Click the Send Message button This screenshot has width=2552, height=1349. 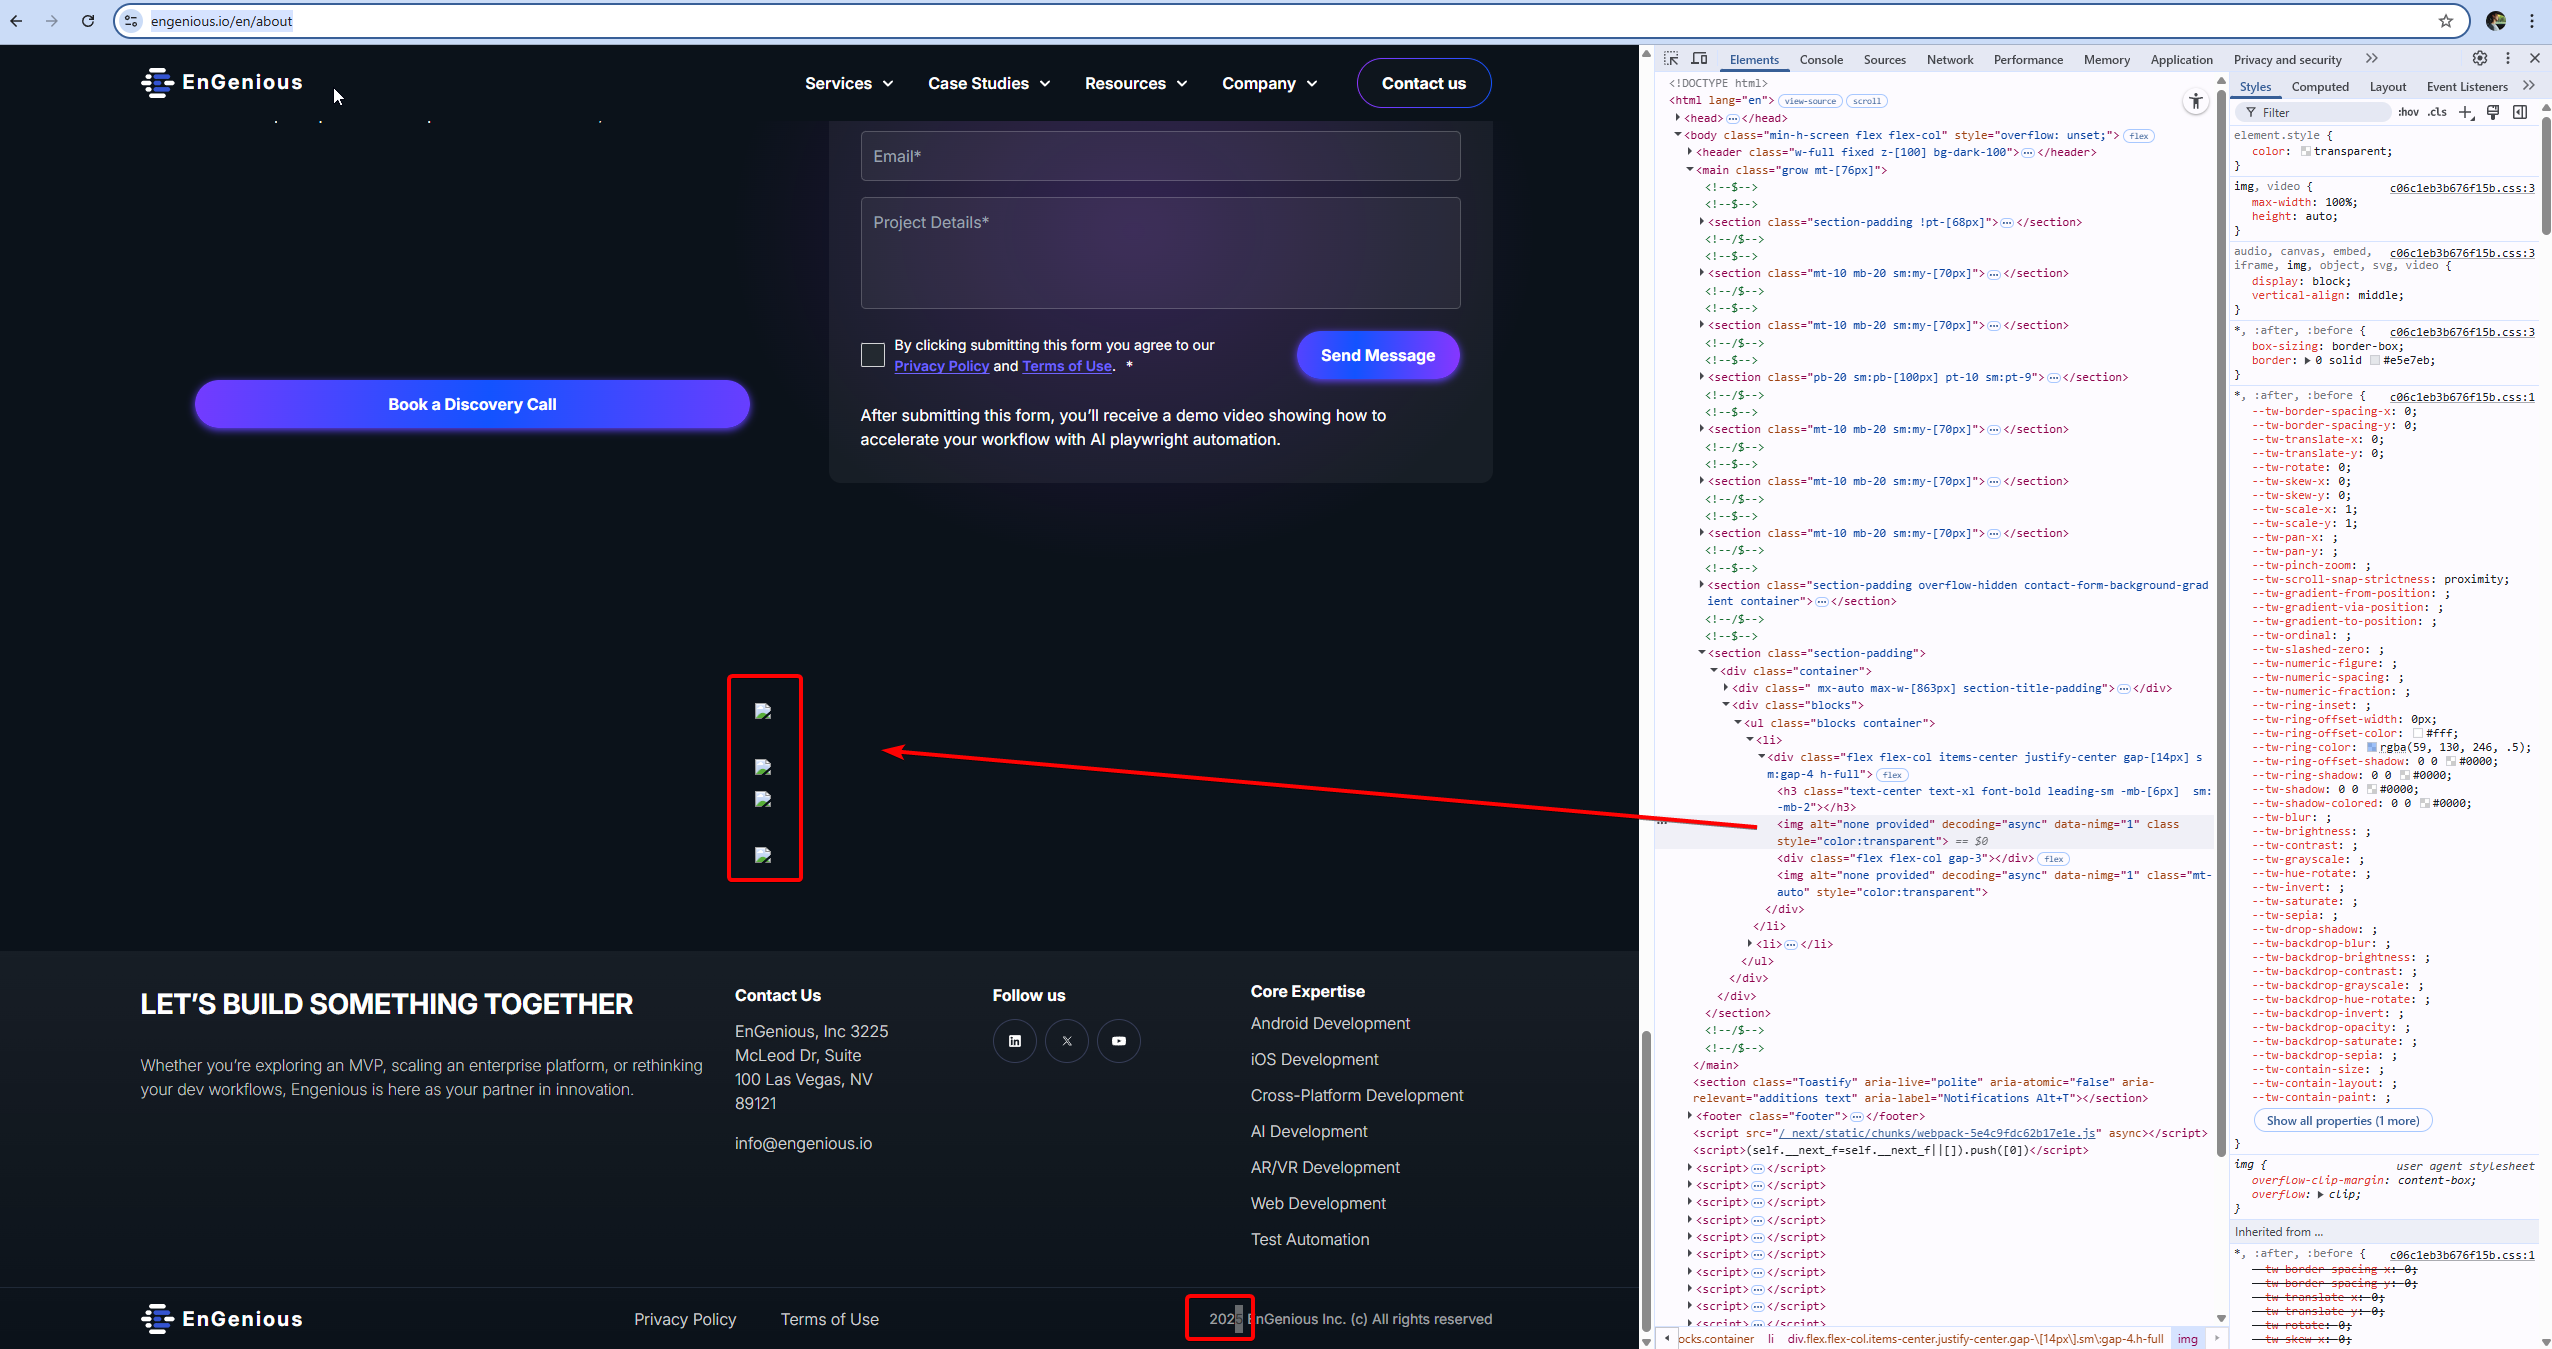tap(1377, 356)
